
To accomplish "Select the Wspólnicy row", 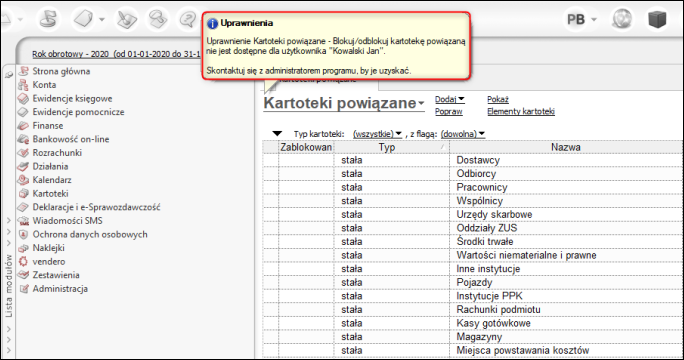I will [473, 201].
